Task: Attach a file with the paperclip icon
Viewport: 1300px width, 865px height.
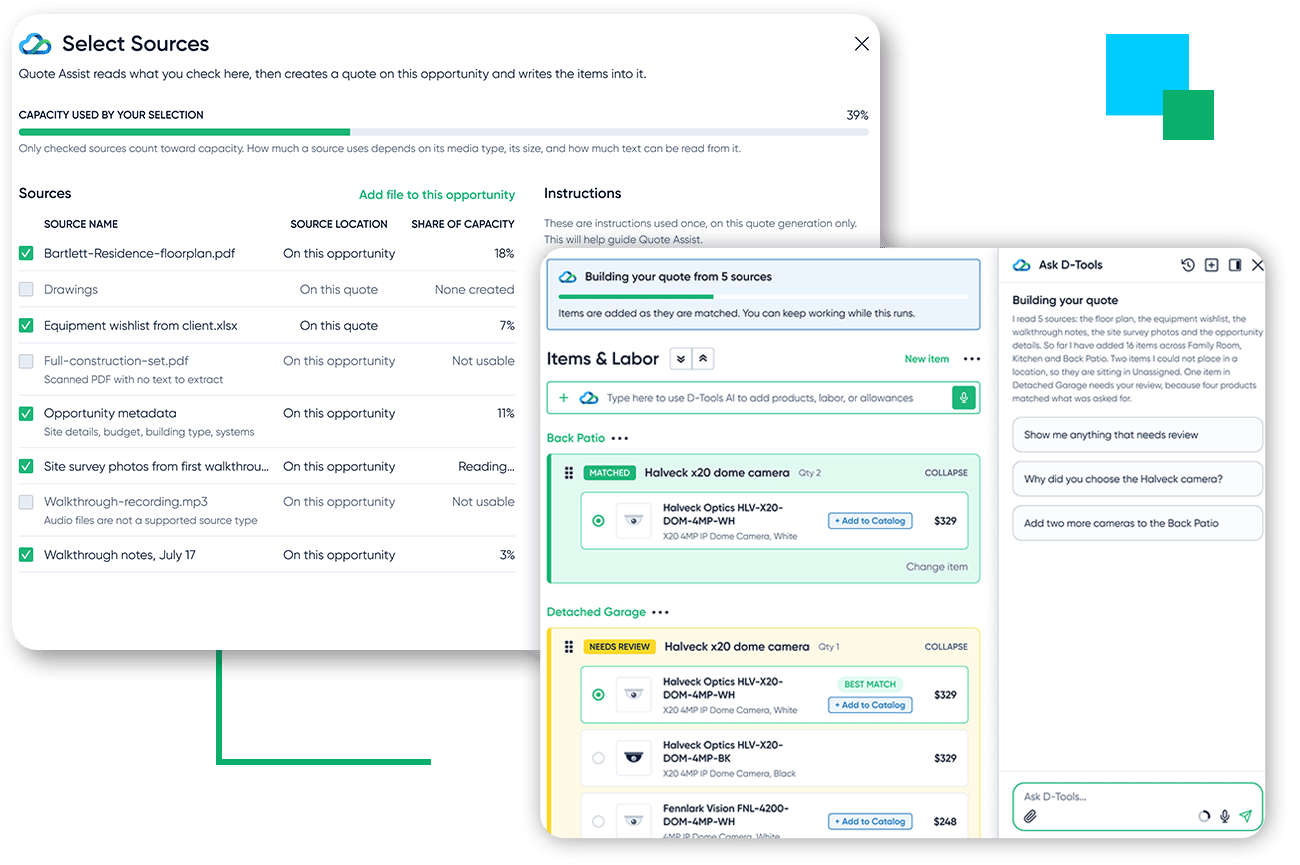Action: pos(1031,816)
